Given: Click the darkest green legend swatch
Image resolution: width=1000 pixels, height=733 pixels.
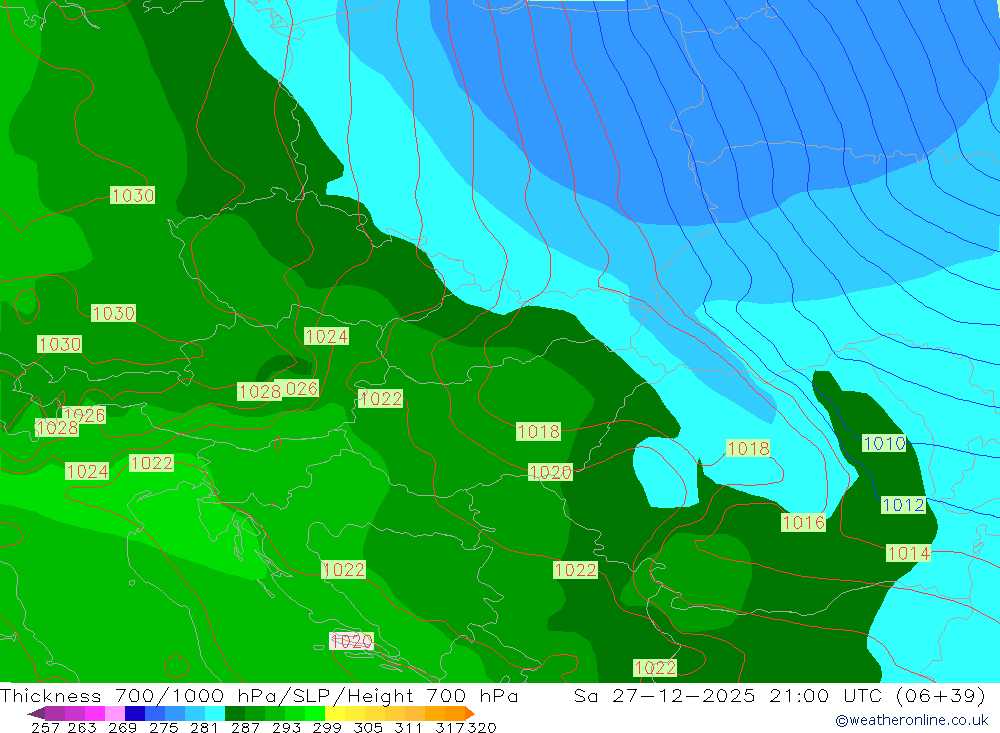Looking at the screenshot, I should pos(235,713).
